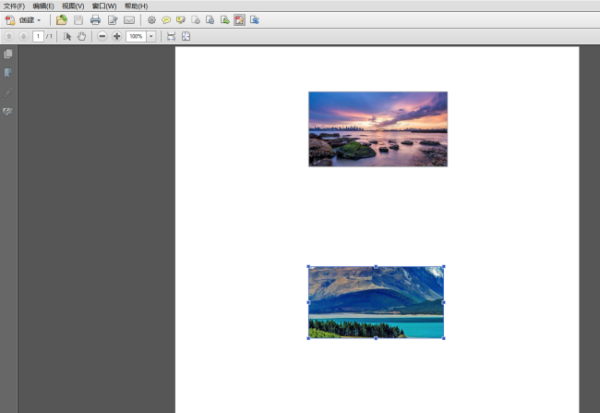Zoom out with the minus button
Screen dimensions: 600x413
[102, 36]
